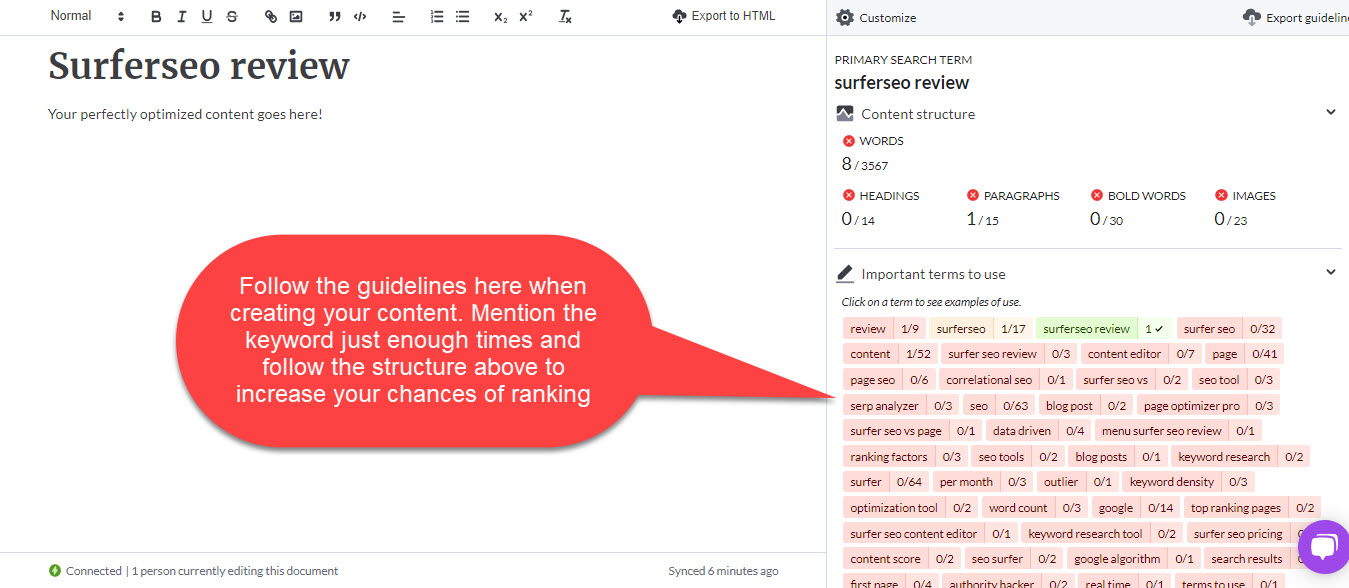Click the Surferseo review title
This screenshot has width=1349, height=588.
(x=199, y=66)
